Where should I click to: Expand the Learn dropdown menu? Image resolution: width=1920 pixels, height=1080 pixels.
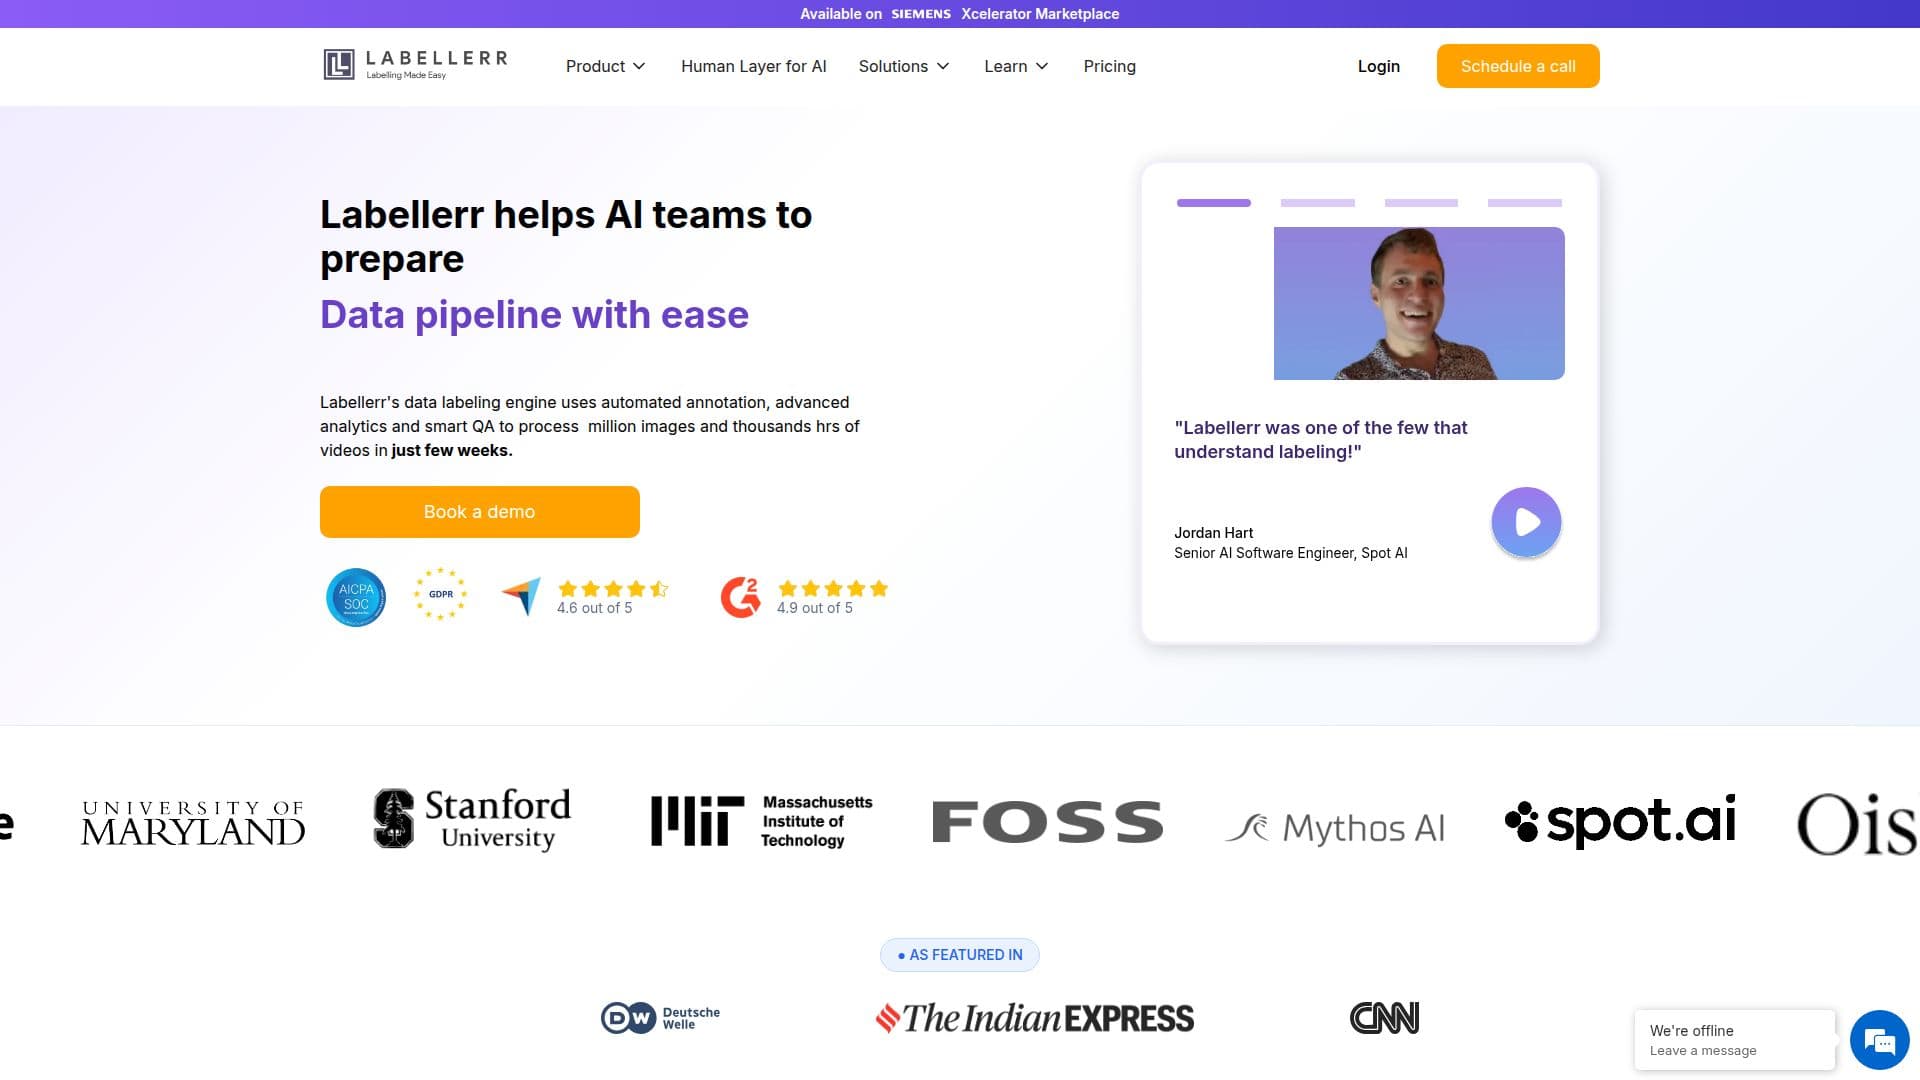click(x=1016, y=66)
